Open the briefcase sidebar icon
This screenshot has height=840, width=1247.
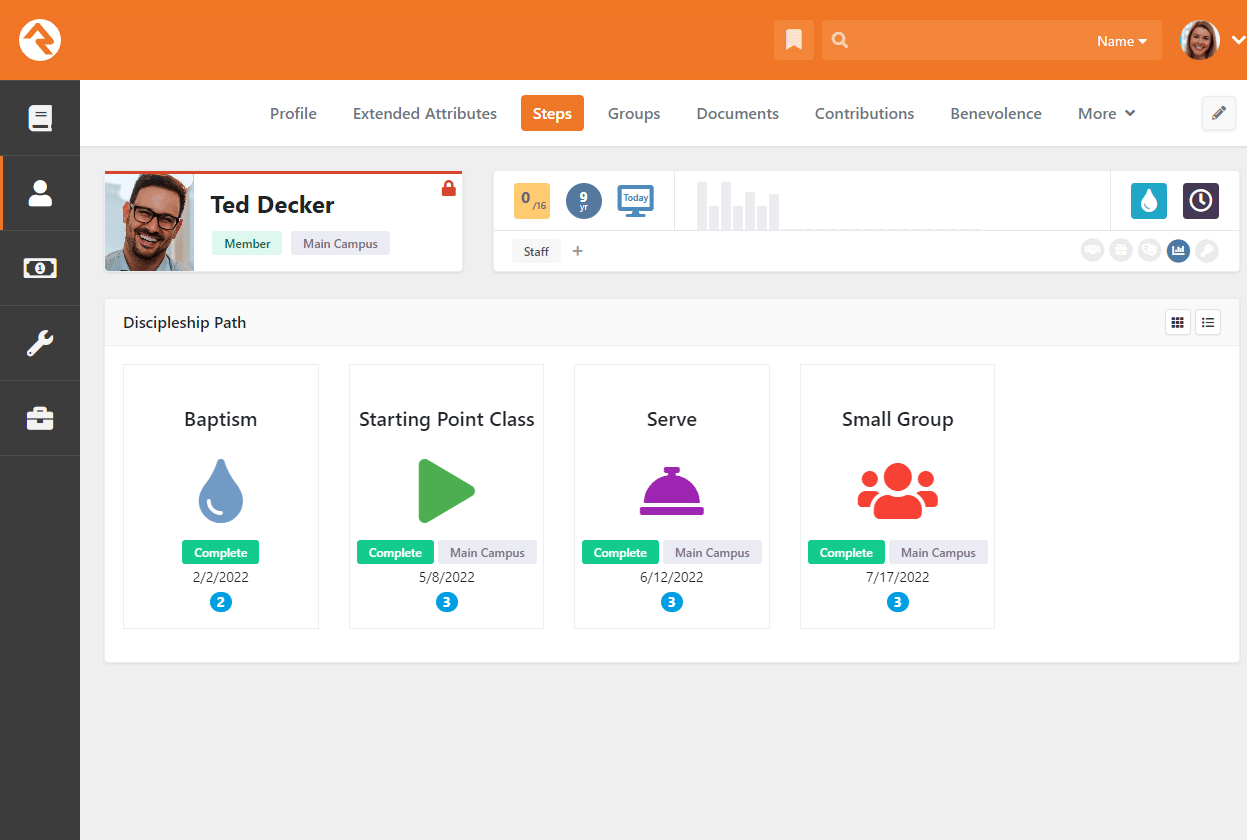tap(40, 418)
